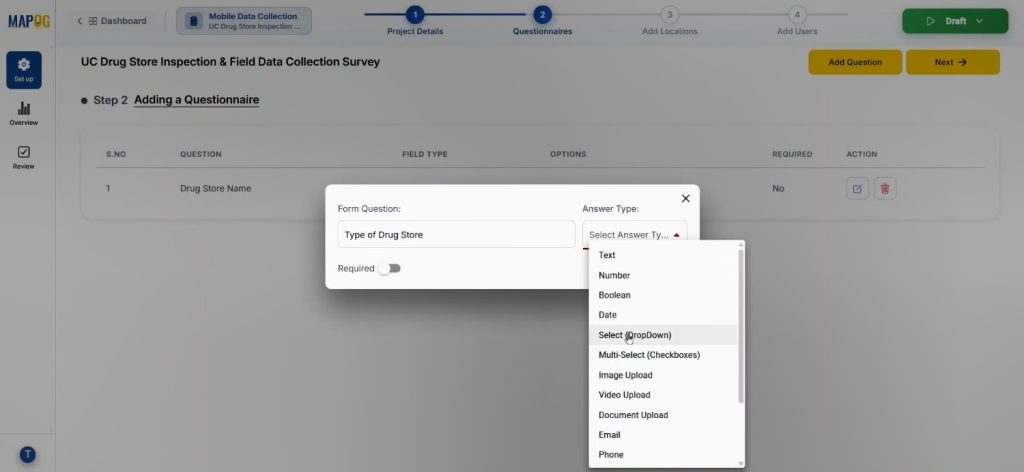The width and height of the screenshot is (1024, 472).
Task: Choose Email answer type
Action: pyautogui.click(x=664, y=435)
